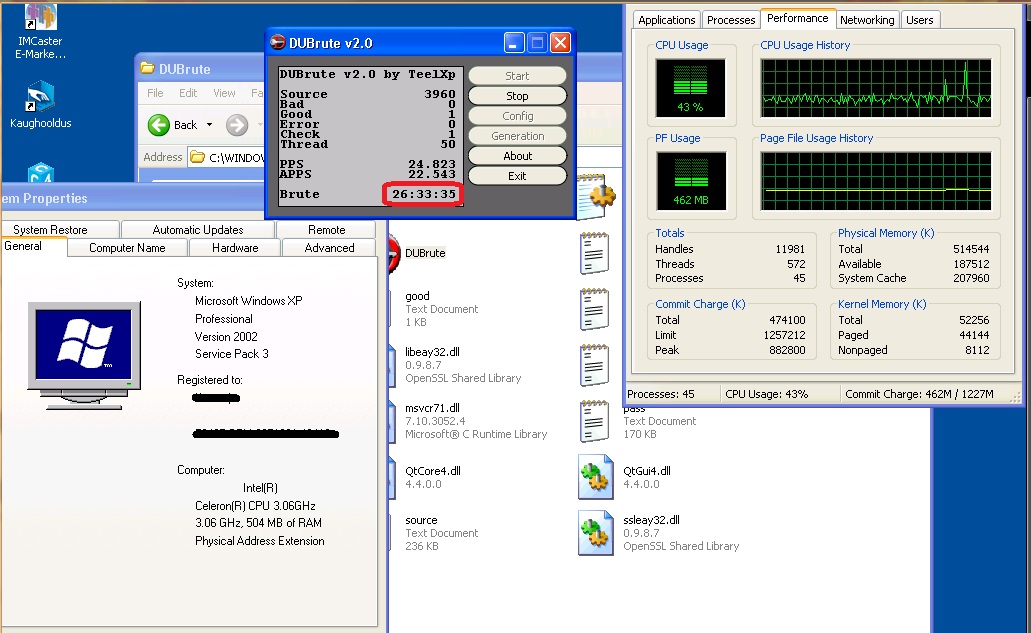The height and width of the screenshot is (633, 1031).
Task: Click the DUBrute app icon in title bar
Action: 278,43
